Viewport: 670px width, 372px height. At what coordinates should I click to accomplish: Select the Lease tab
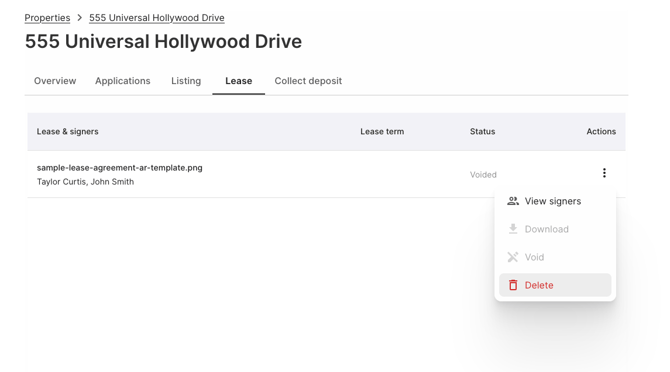pyautogui.click(x=238, y=81)
